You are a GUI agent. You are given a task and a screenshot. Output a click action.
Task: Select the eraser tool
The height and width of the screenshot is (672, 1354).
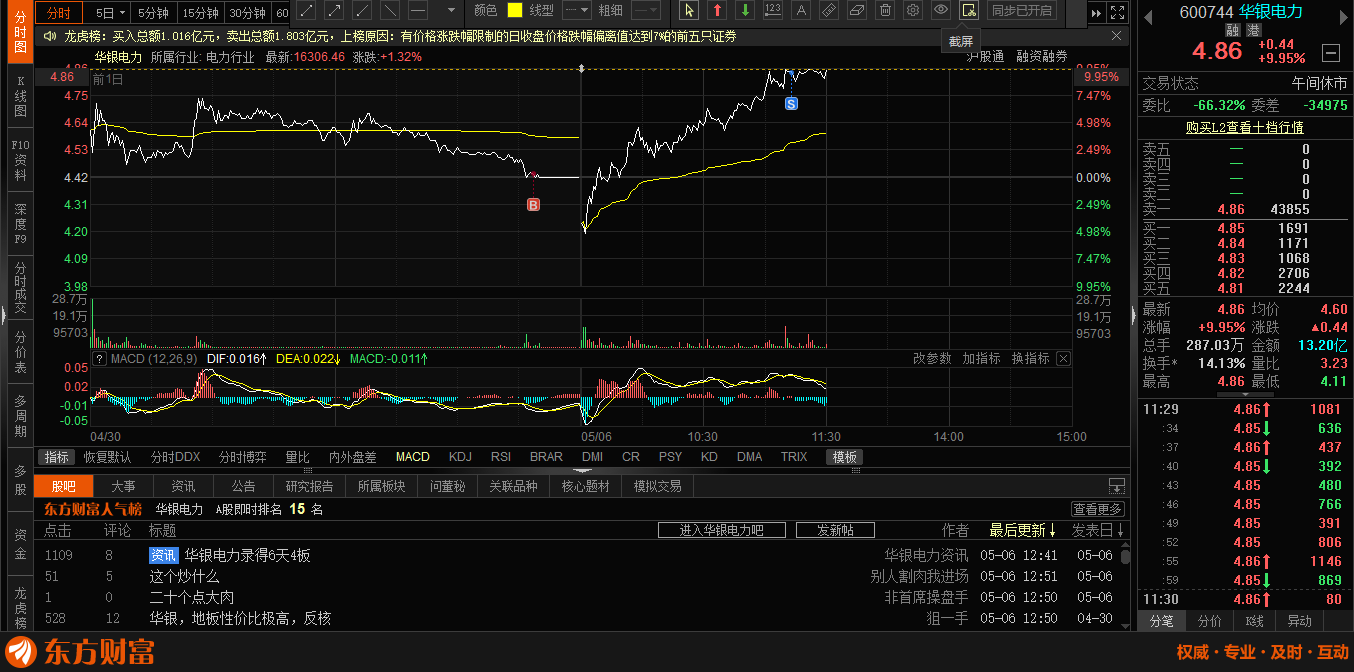[x=857, y=10]
